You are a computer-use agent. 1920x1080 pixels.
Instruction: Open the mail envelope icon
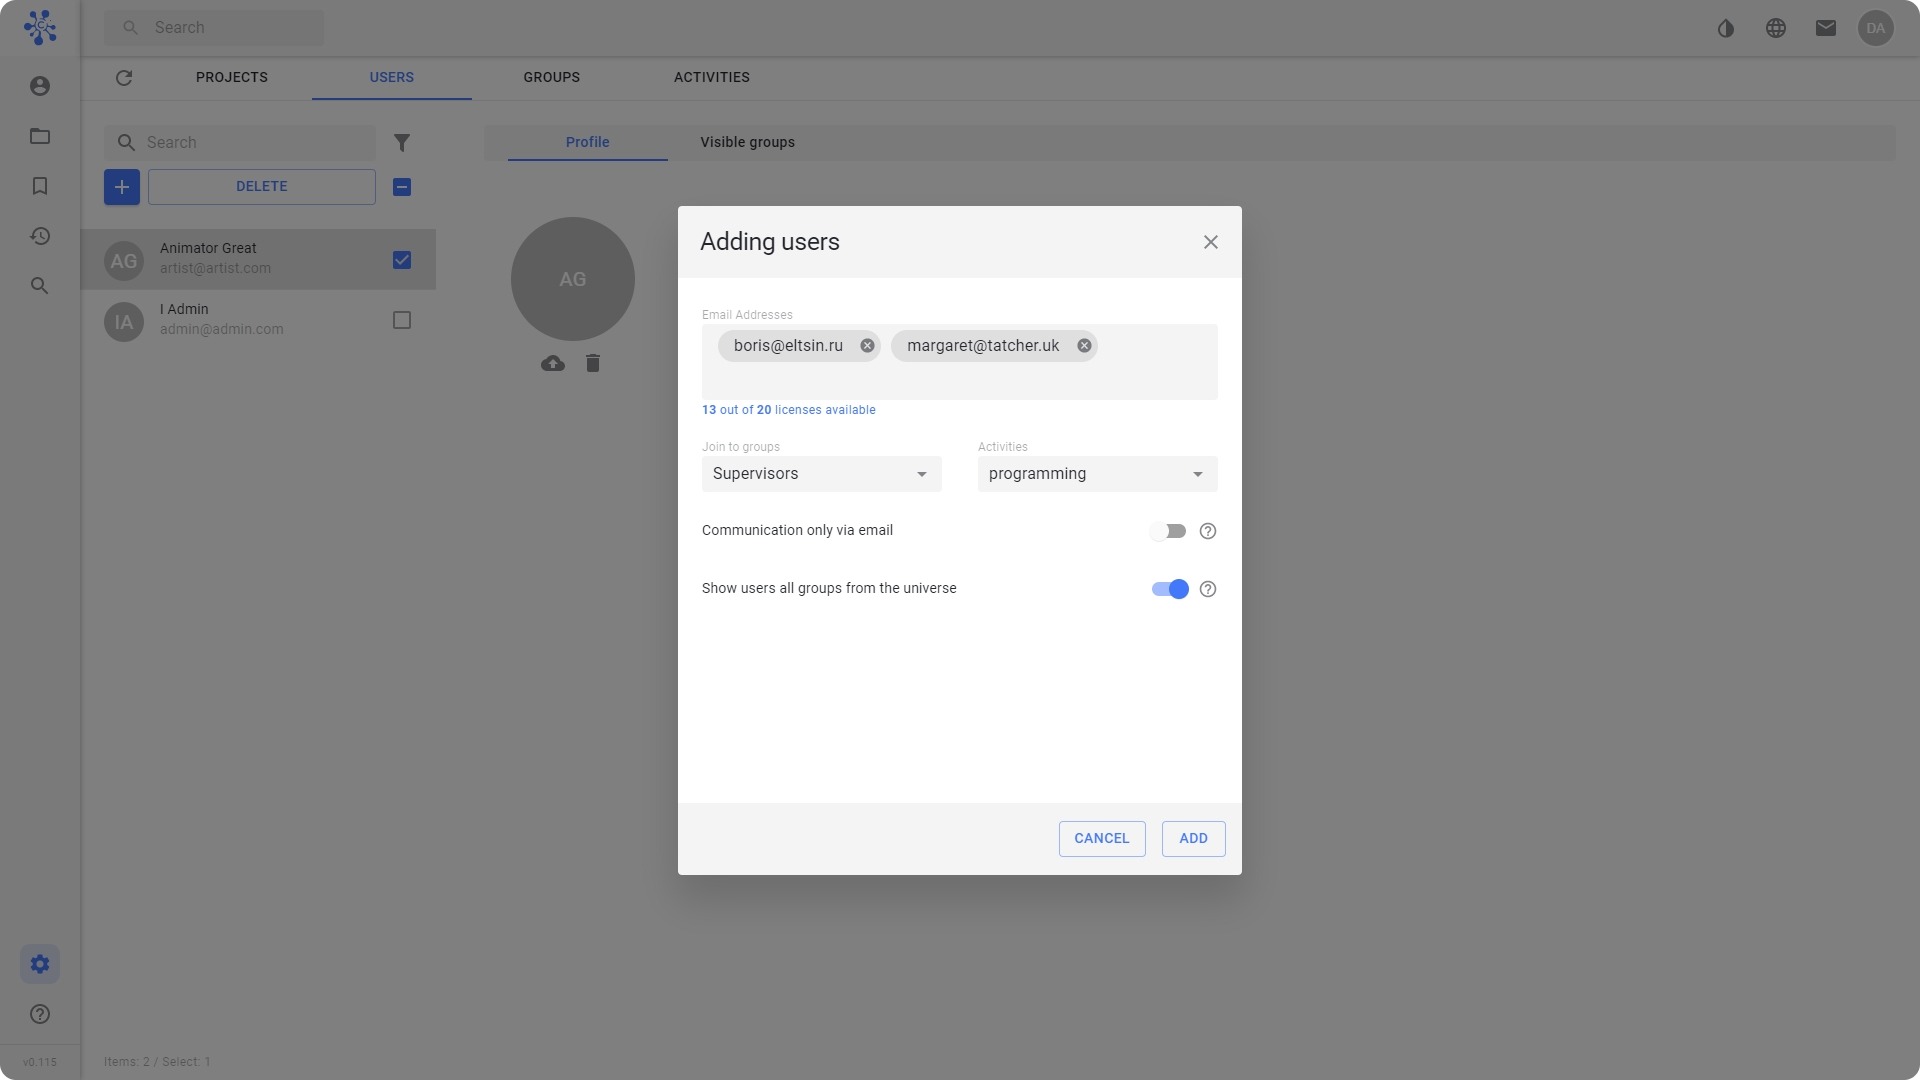pyautogui.click(x=1826, y=28)
